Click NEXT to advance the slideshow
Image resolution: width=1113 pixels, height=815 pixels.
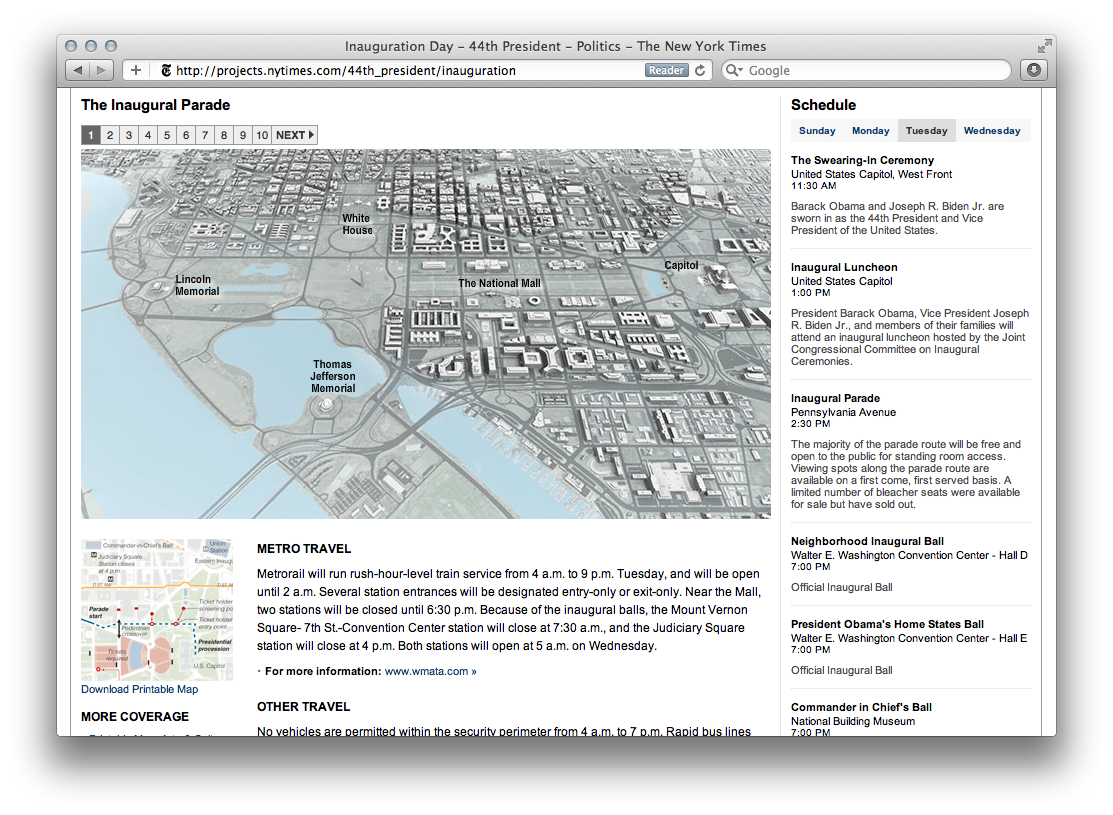click(295, 135)
